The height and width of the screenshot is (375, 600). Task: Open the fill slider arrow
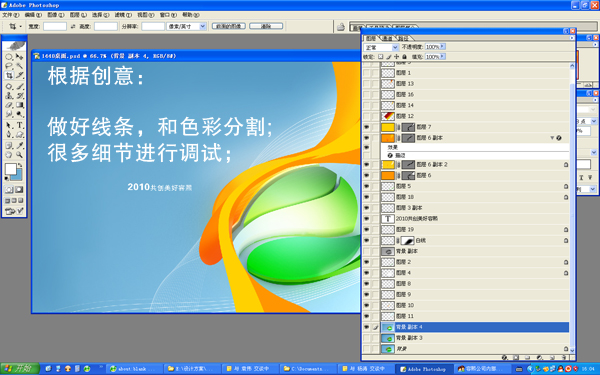click(442, 57)
